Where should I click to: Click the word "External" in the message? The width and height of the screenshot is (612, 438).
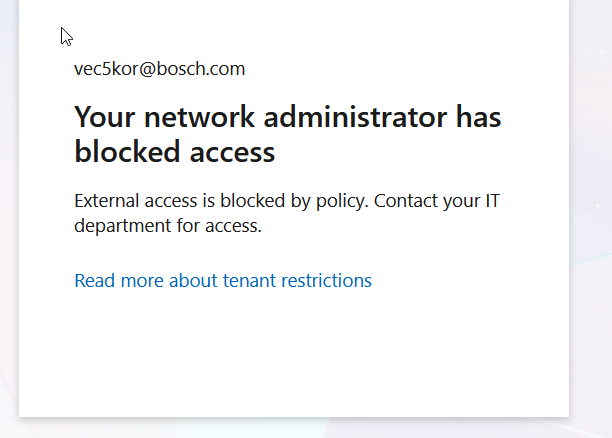[x=106, y=201]
